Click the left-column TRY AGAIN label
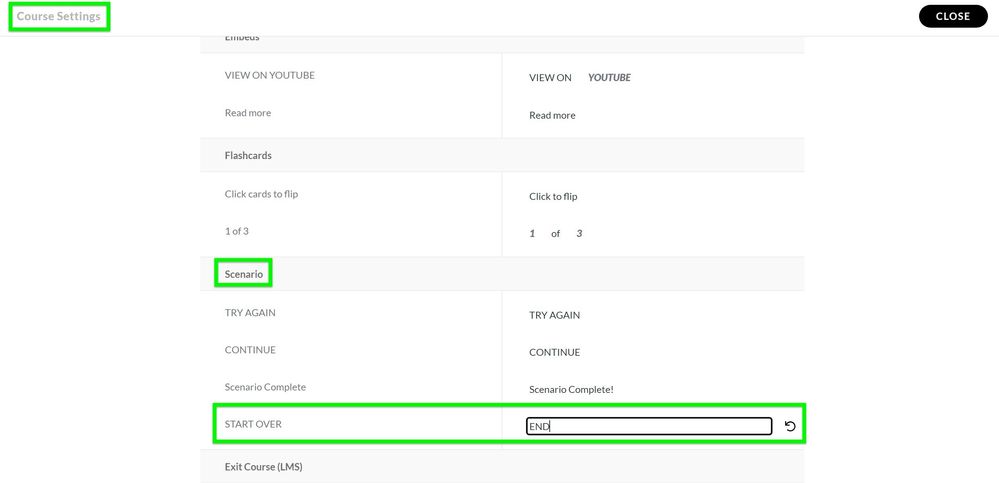 click(x=250, y=313)
